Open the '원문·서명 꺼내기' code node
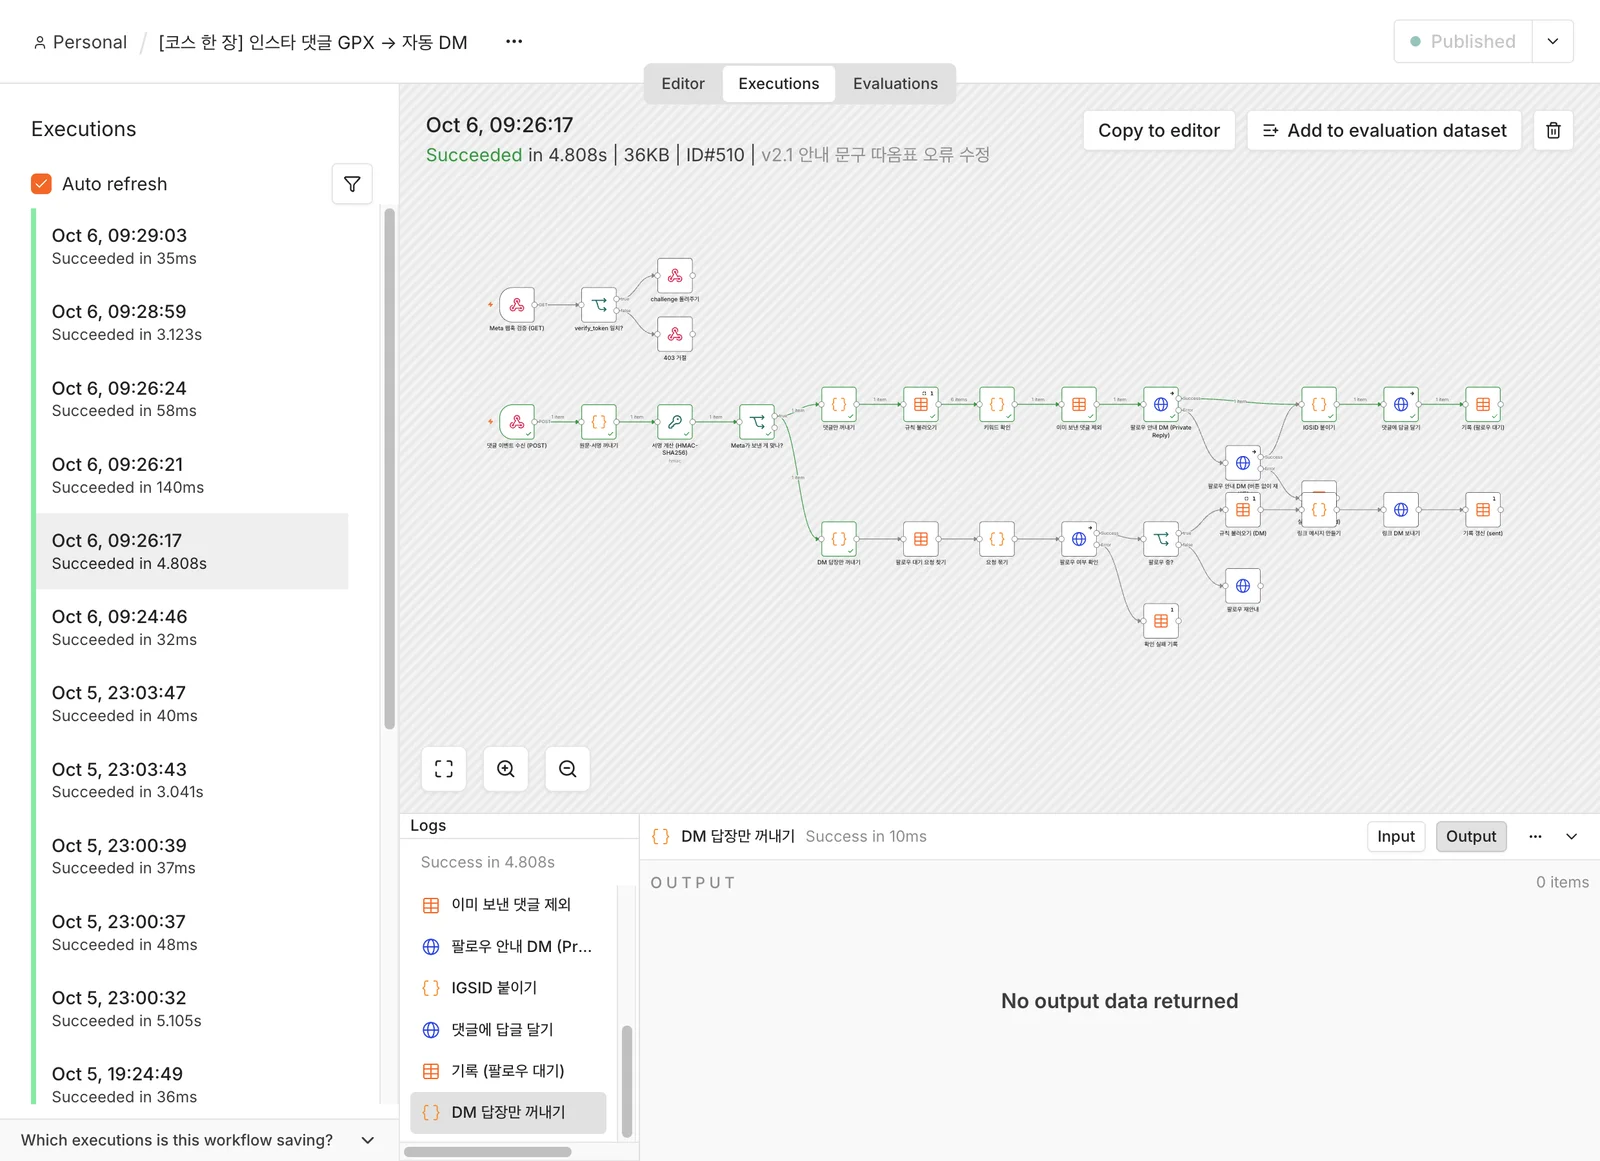 599,422
